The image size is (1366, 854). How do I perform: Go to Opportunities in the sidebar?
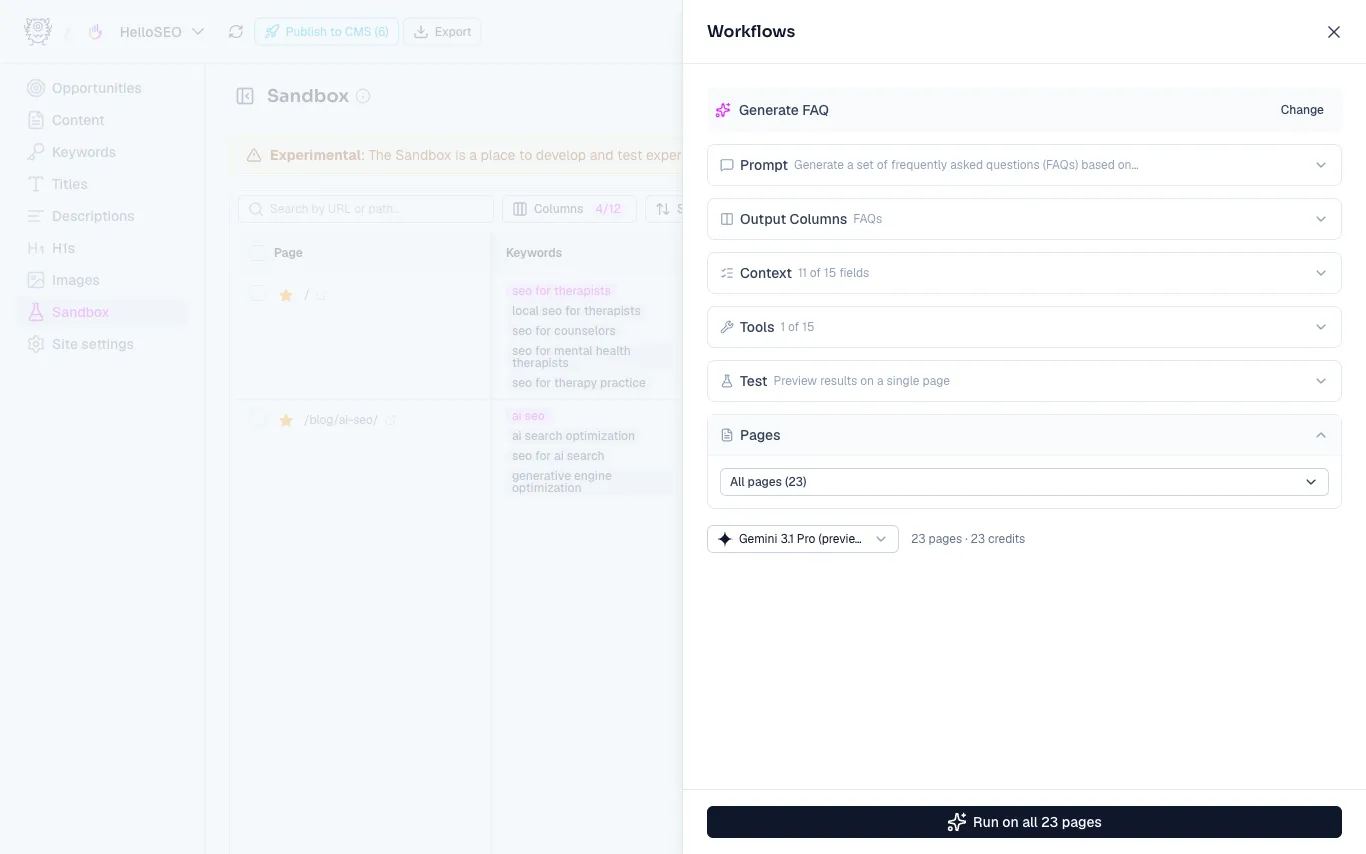[x=97, y=88]
